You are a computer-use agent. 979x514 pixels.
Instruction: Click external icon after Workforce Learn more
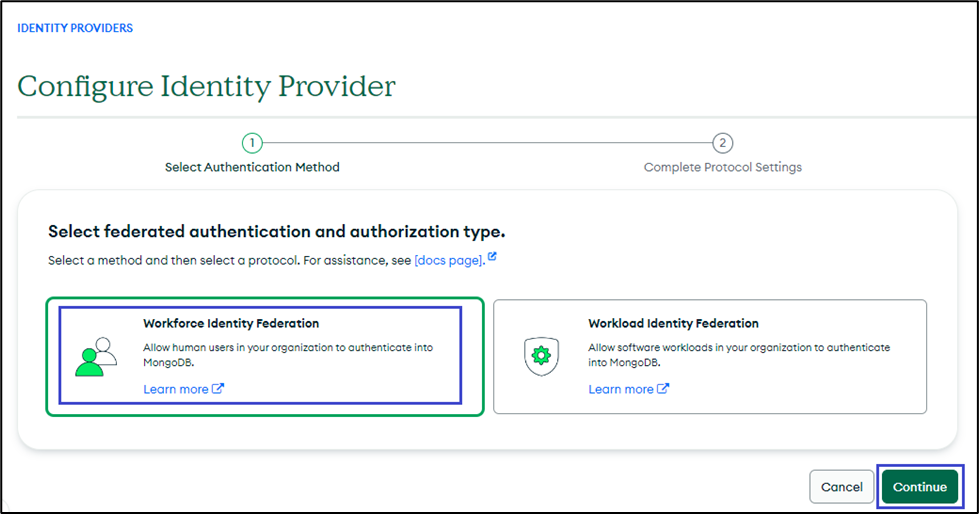click(218, 389)
